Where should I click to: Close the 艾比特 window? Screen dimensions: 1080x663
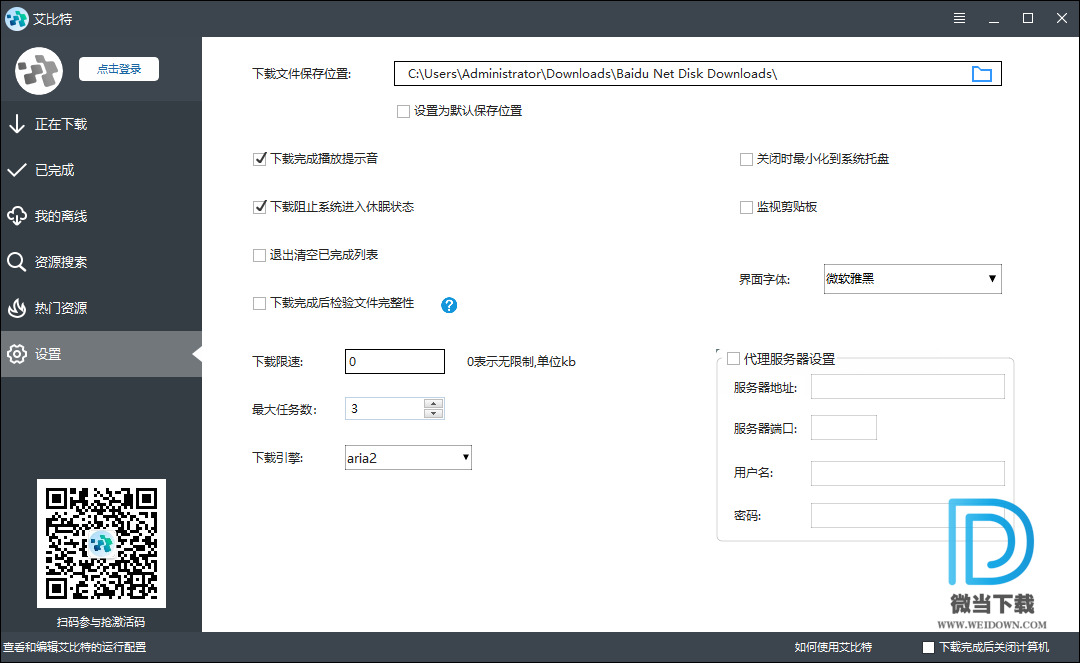pos(1062,19)
